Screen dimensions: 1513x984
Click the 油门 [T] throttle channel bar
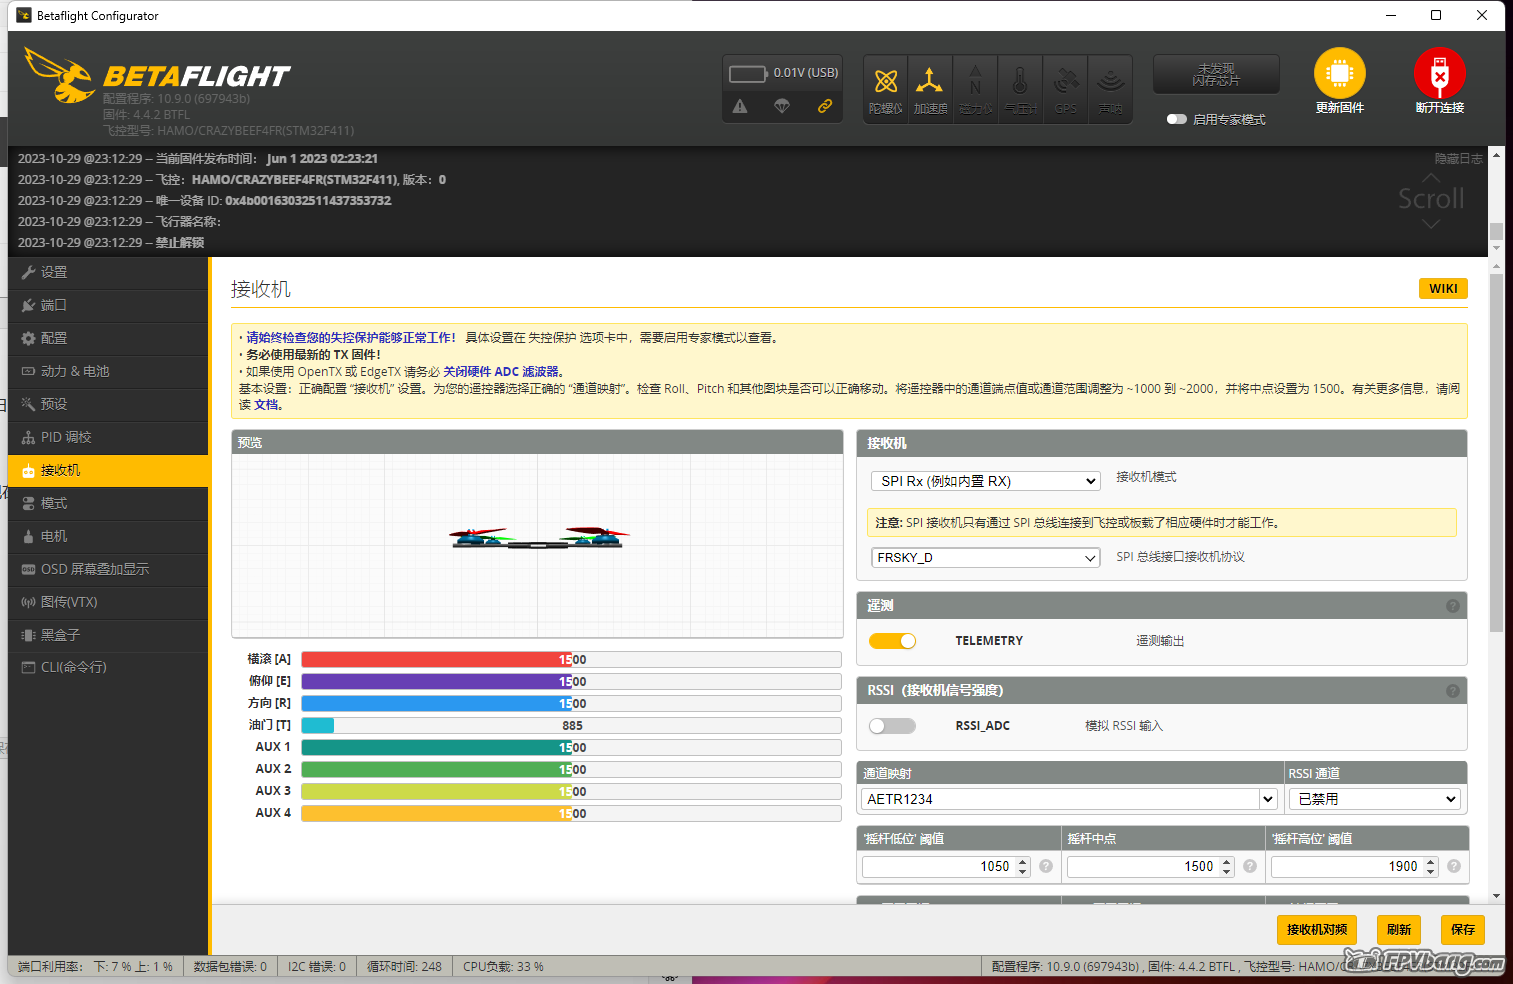click(571, 726)
